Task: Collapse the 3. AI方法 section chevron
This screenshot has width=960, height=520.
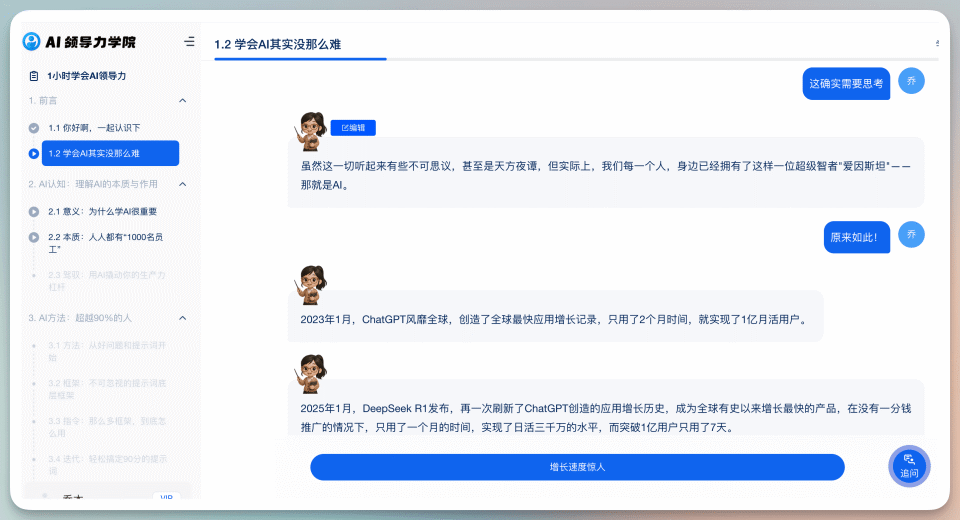Action: [x=182, y=318]
